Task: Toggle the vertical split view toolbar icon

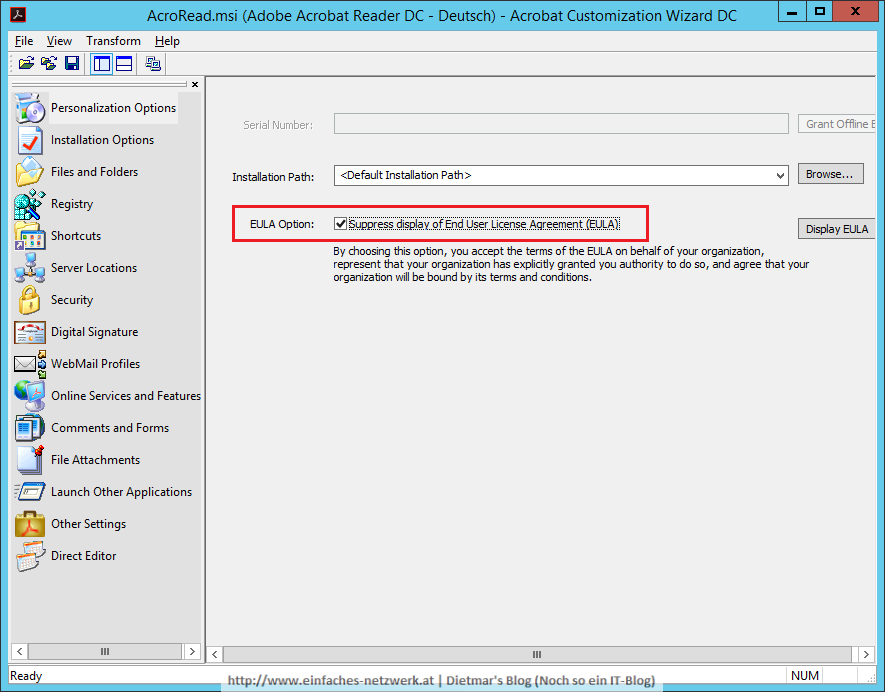Action: [x=102, y=64]
